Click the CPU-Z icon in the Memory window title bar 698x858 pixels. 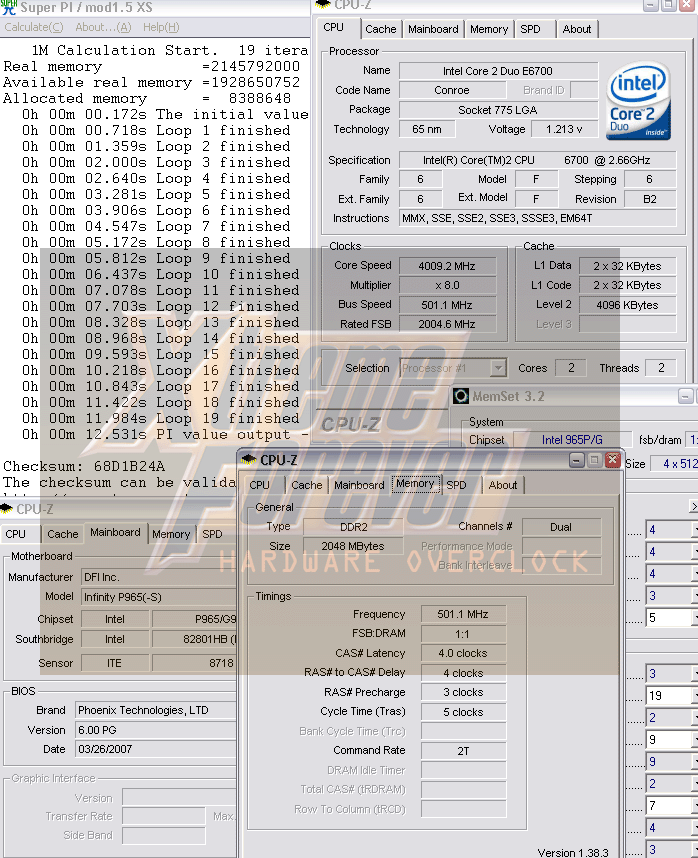pyautogui.click(x=249, y=460)
